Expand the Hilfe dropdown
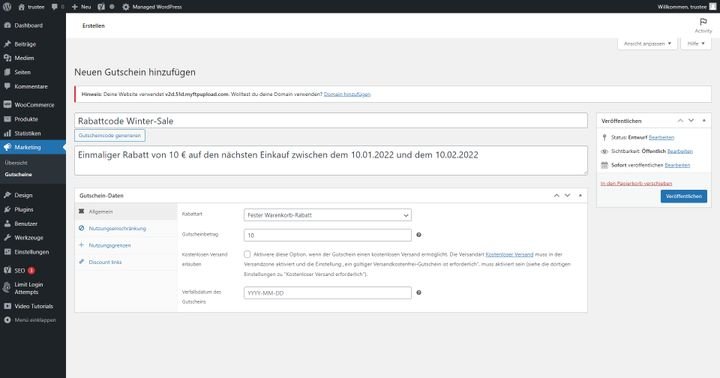Screen dimensions: 720x378 (x=696, y=44)
